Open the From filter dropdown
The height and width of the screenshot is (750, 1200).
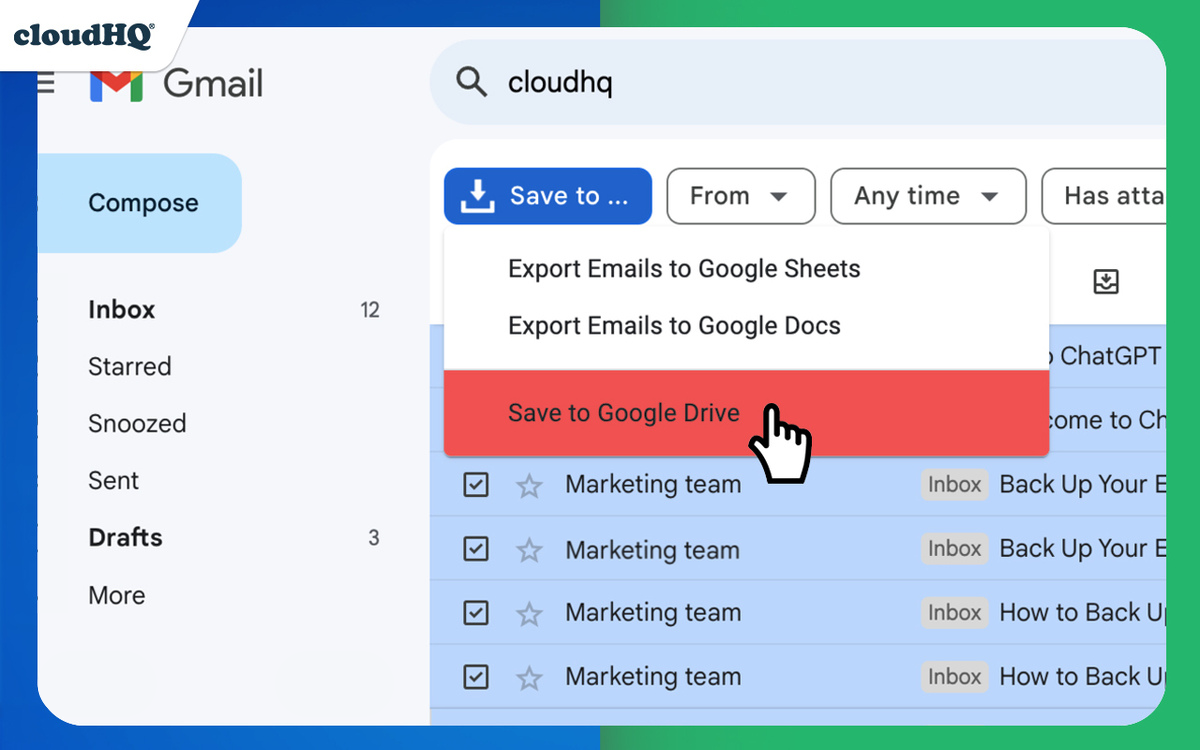pos(740,196)
